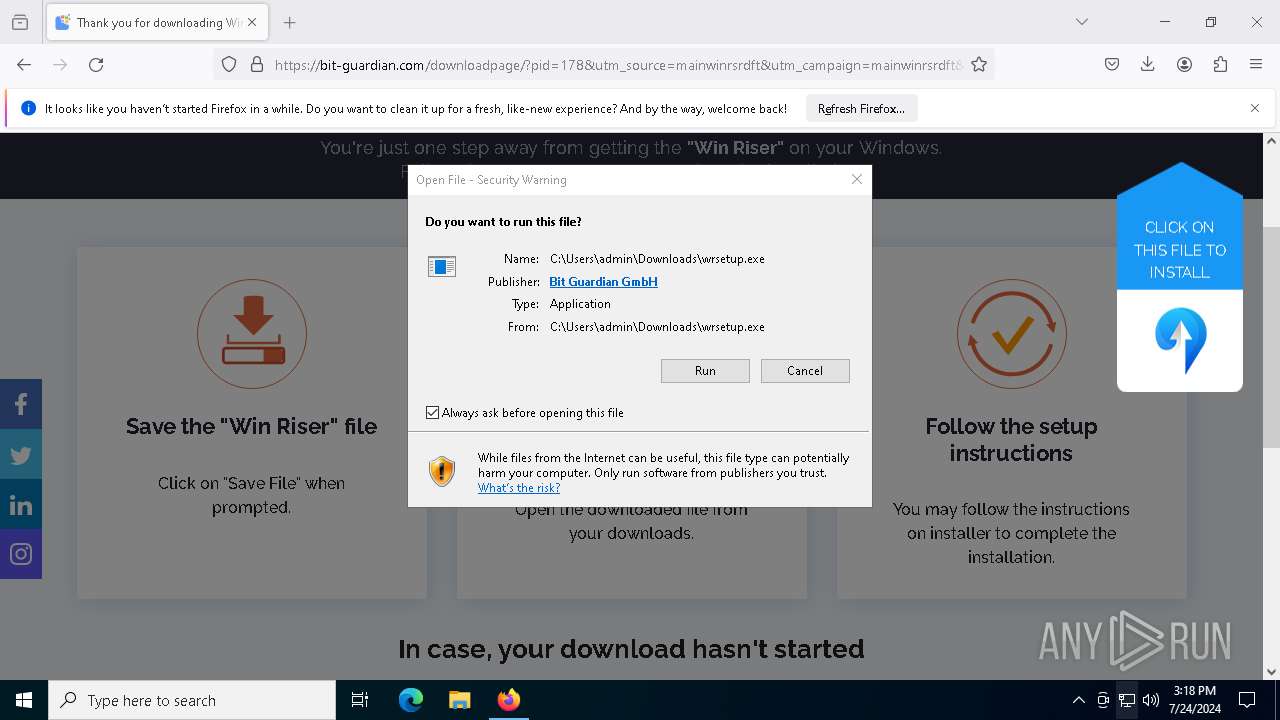Open Instagram sidebar icon

click(21, 554)
